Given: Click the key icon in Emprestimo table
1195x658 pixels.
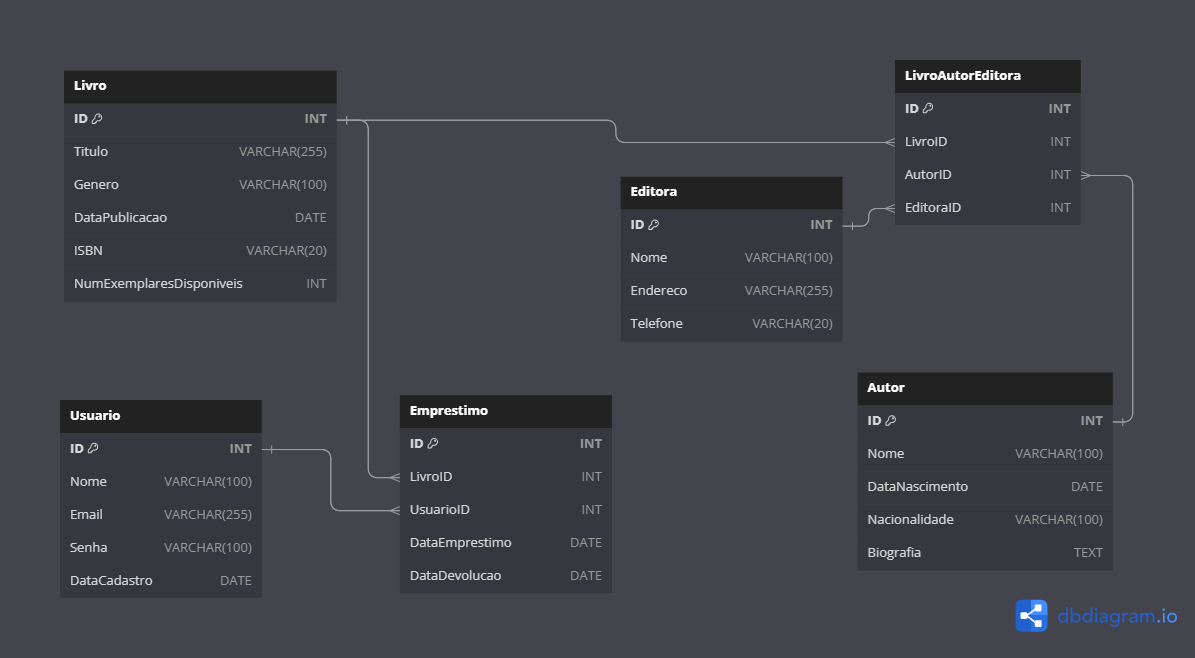Looking at the screenshot, I should click(433, 444).
